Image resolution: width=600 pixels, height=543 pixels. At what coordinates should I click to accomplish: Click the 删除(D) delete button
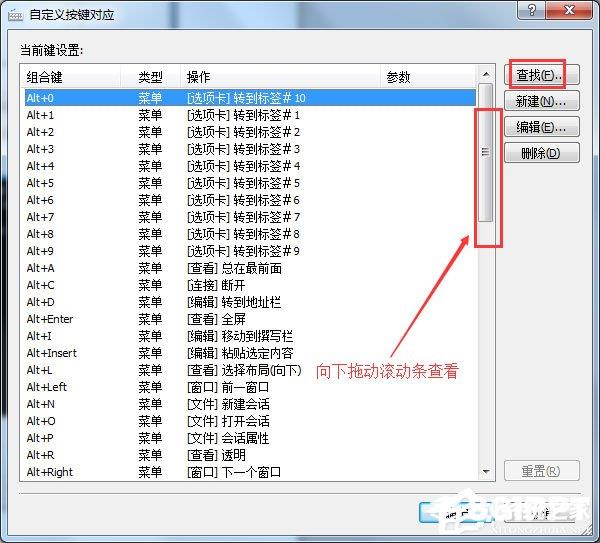pyautogui.click(x=541, y=153)
